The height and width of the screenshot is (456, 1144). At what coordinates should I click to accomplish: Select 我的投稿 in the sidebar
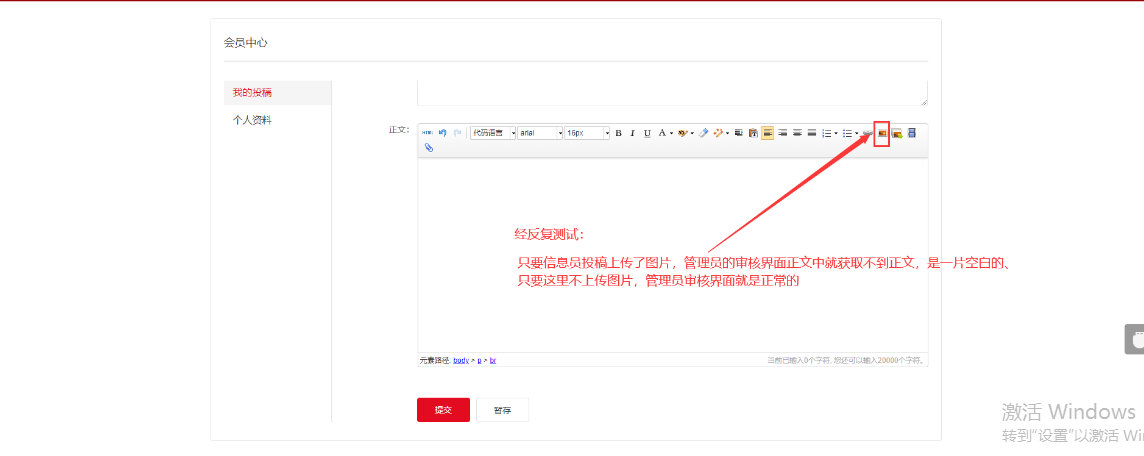coord(252,93)
